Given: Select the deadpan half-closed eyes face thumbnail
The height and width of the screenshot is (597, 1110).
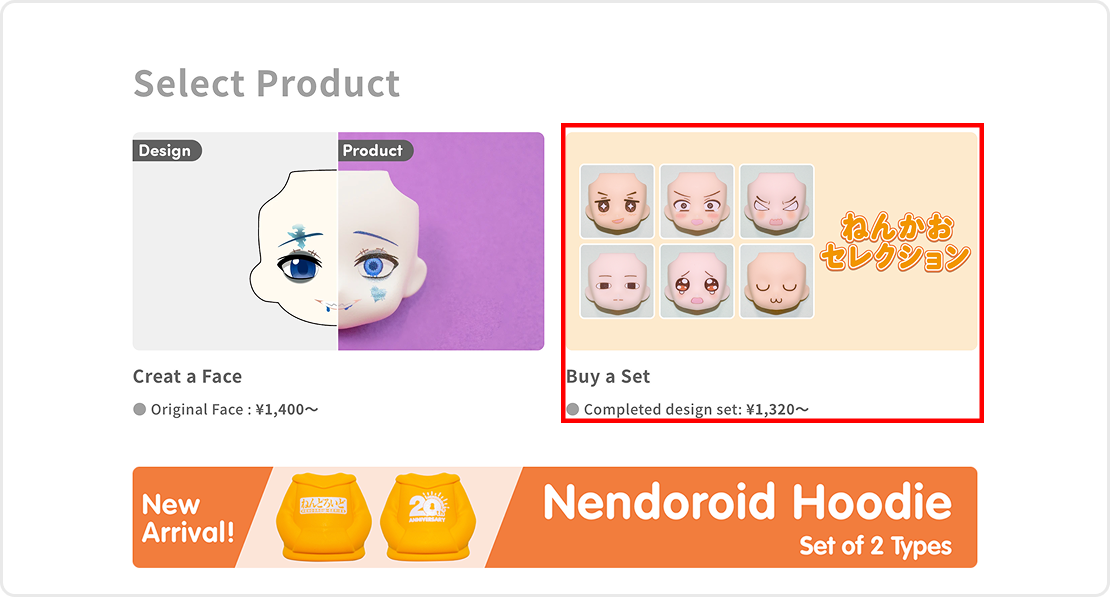Looking at the screenshot, I should [617, 281].
